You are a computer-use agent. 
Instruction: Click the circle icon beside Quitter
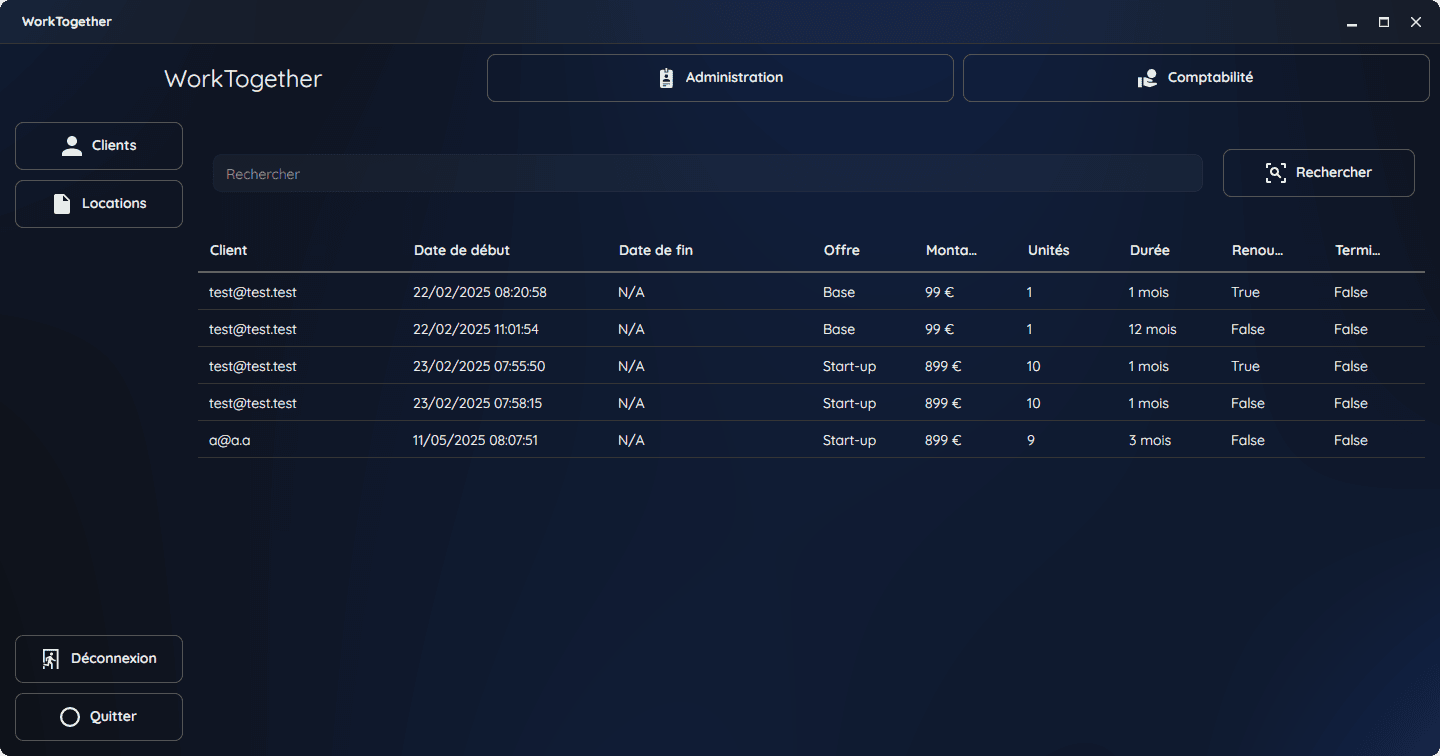(70, 717)
